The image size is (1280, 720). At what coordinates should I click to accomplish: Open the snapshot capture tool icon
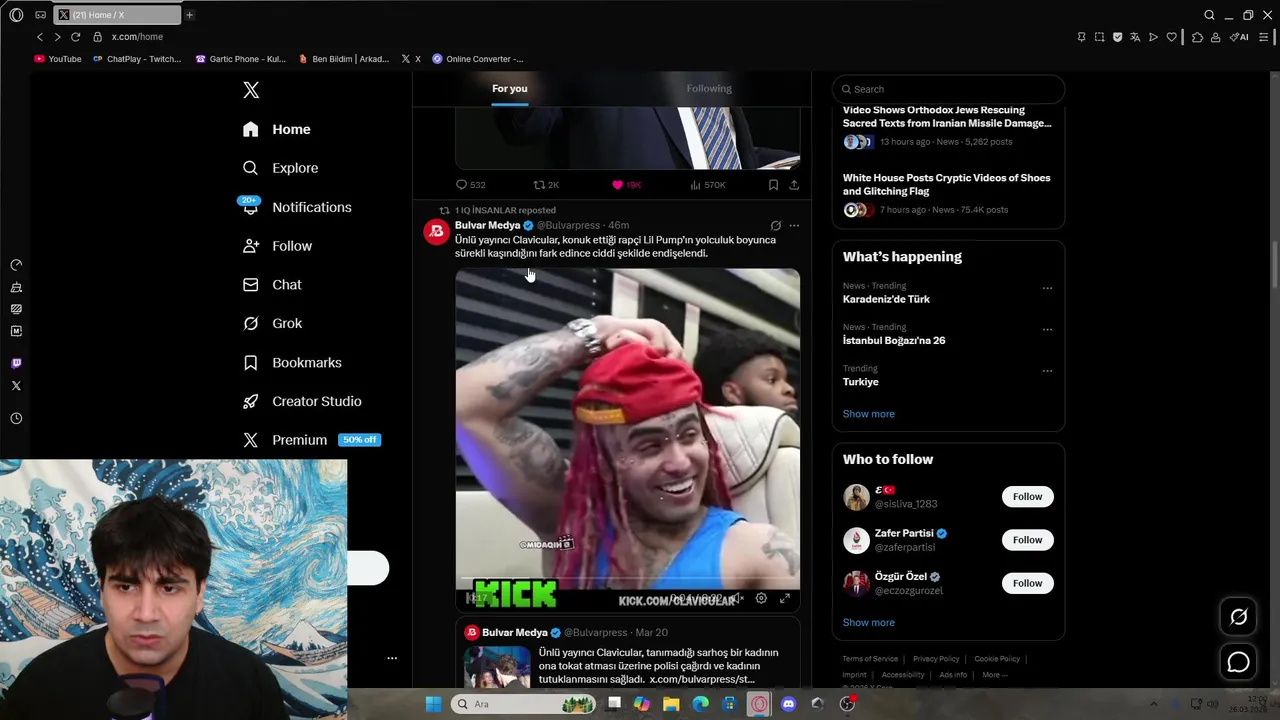(1099, 37)
